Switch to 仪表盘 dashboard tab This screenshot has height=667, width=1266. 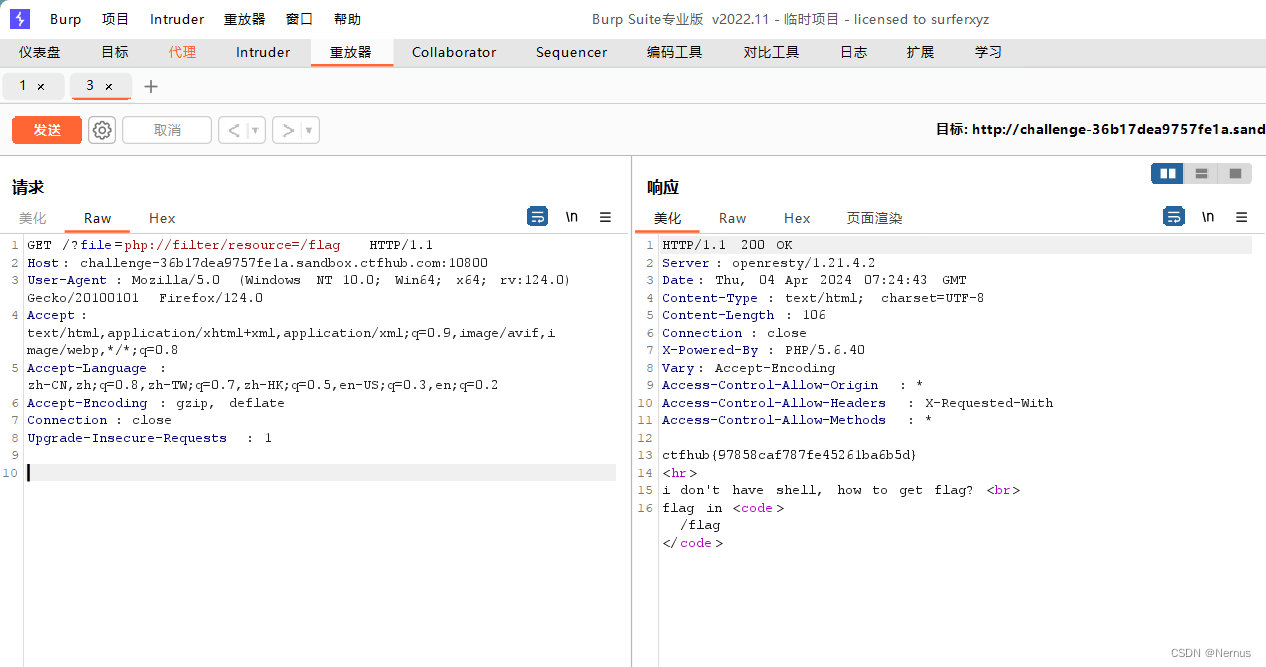pyautogui.click(x=40, y=52)
